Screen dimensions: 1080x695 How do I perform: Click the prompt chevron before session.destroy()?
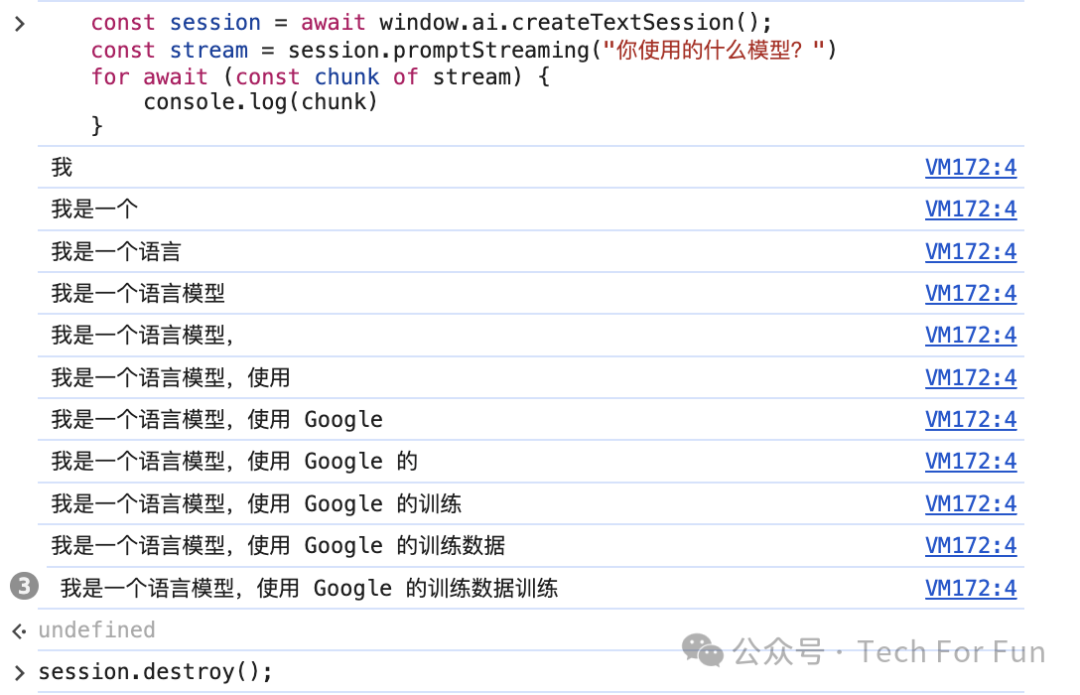(19, 671)
